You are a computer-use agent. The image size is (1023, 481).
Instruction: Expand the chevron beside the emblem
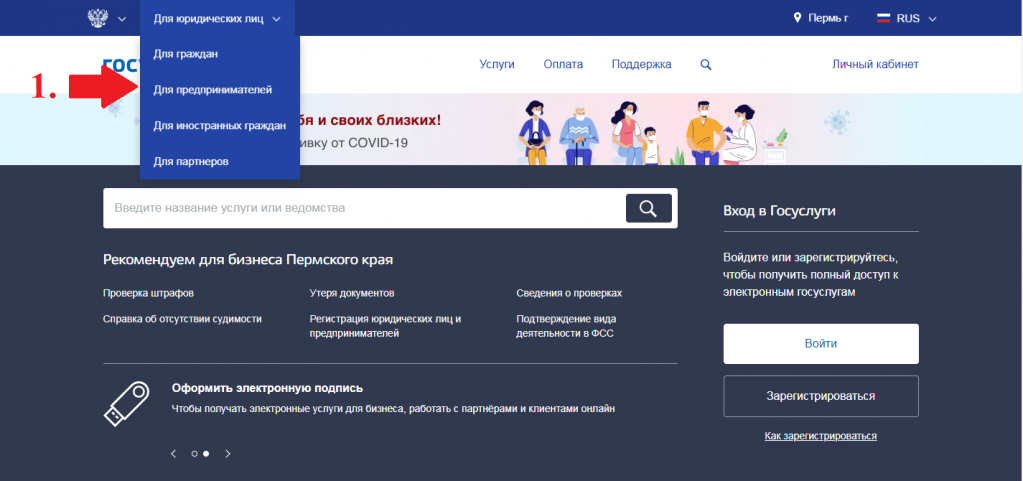pos(122,19)
